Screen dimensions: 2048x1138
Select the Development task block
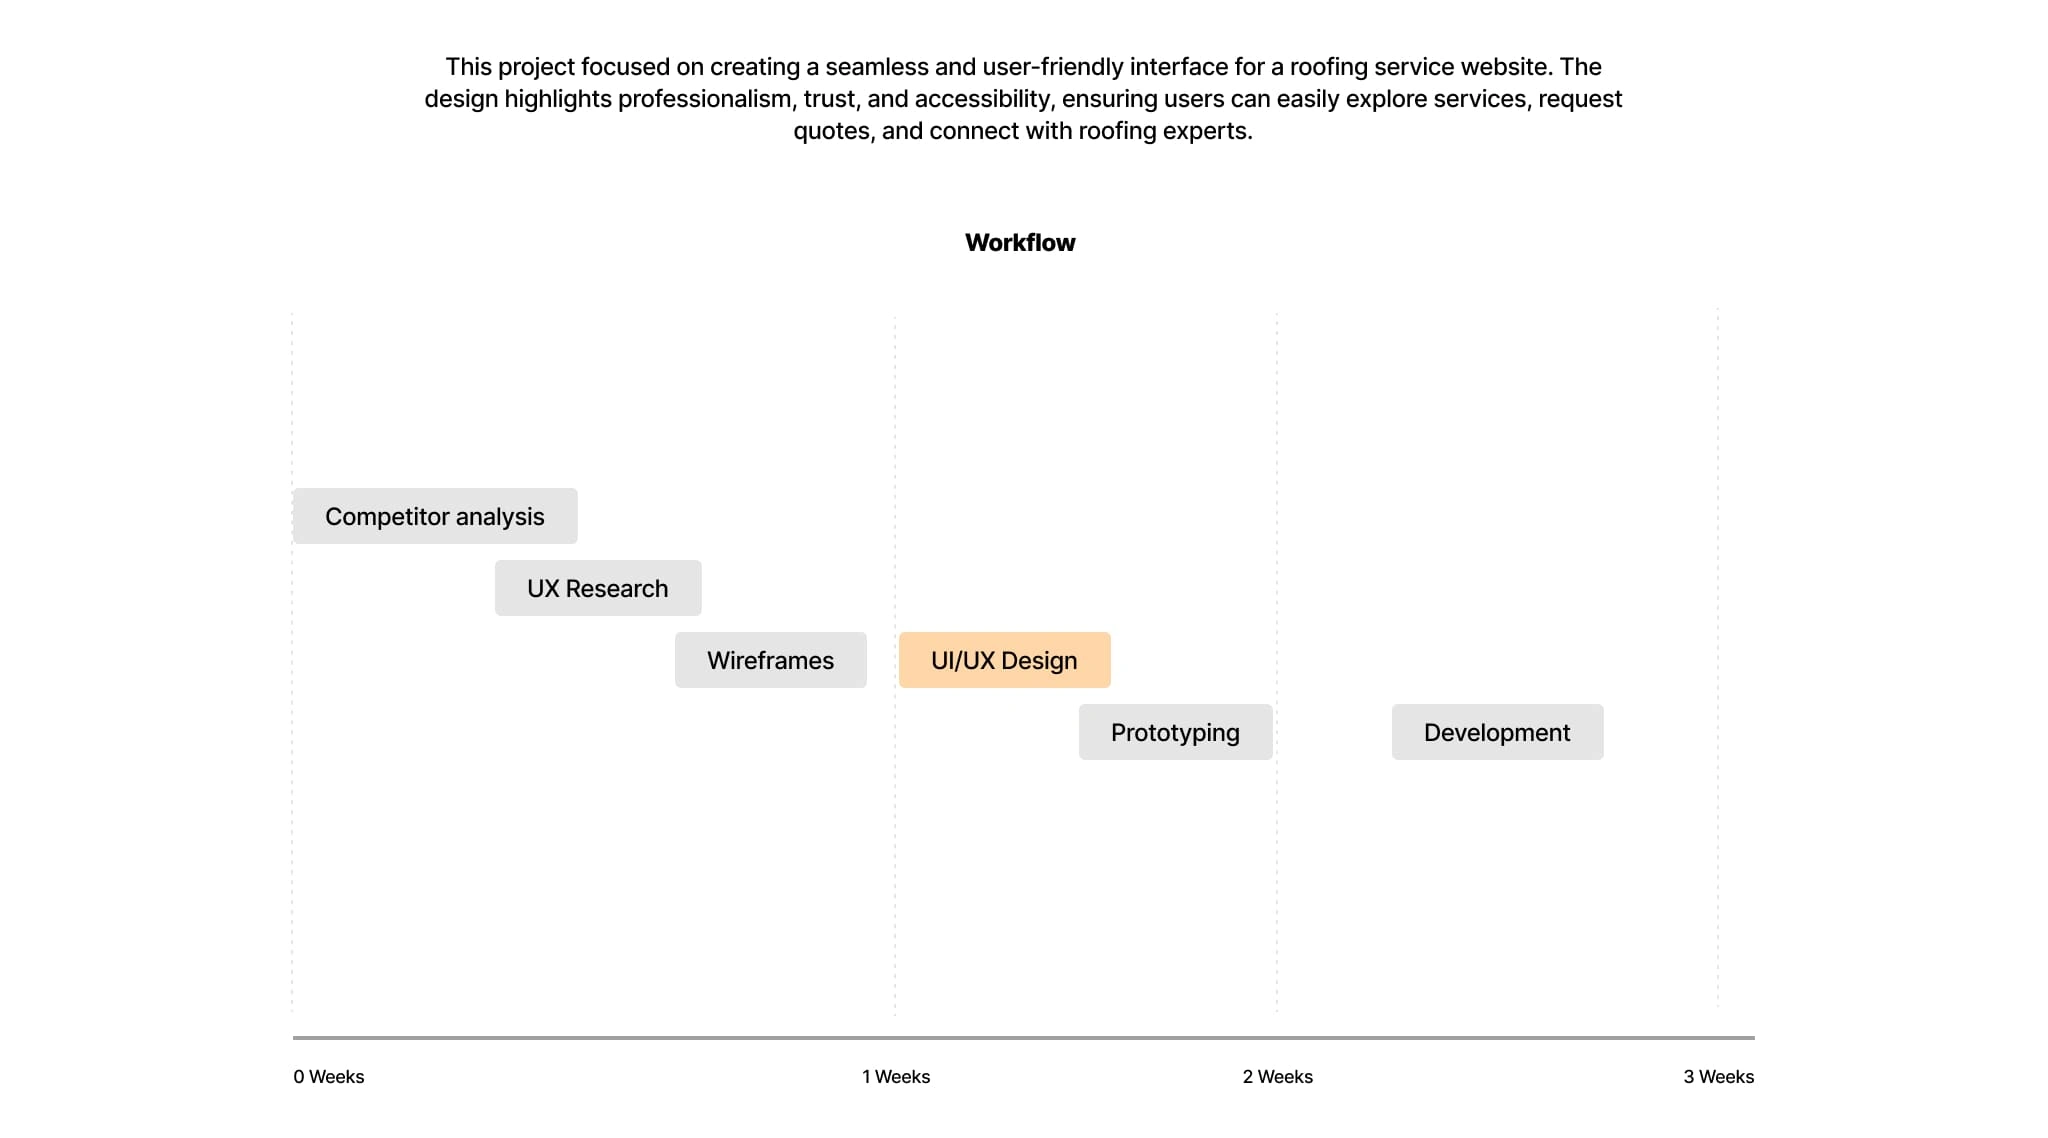(1497, 732)
